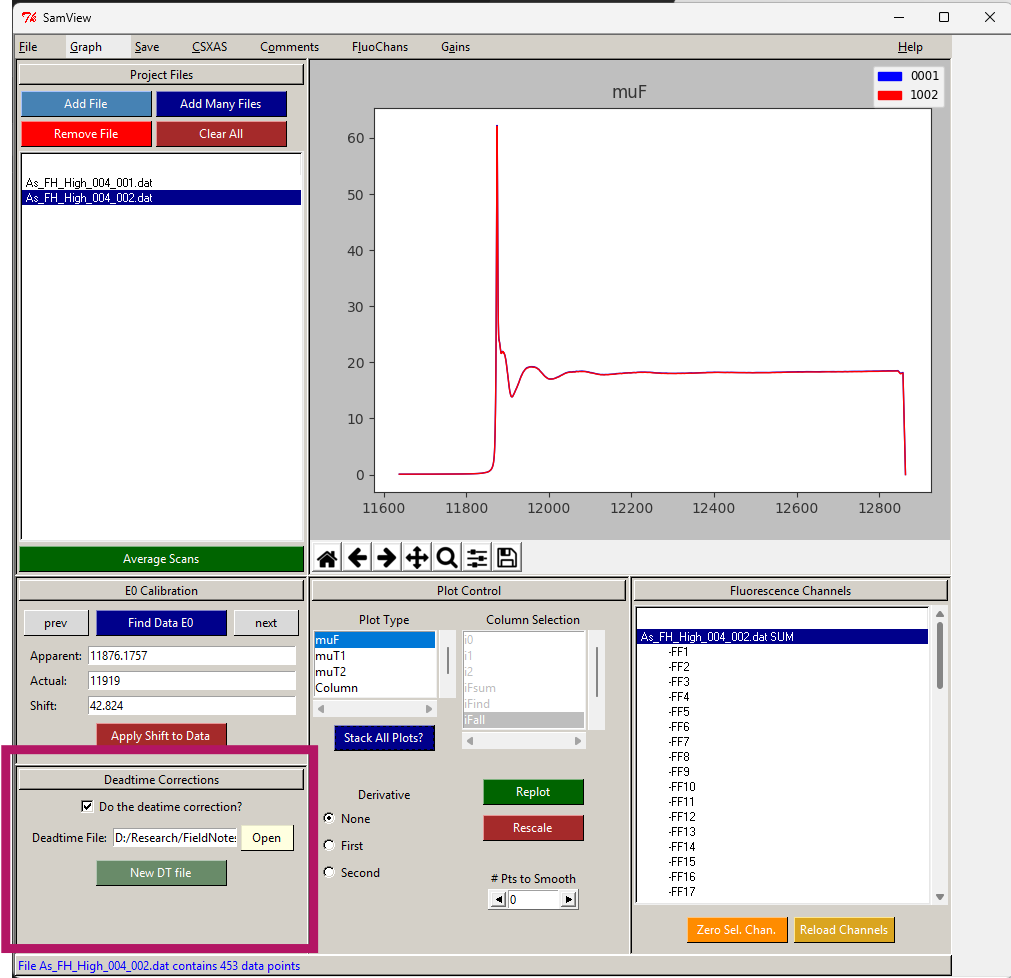
Task: Activate the Zoom magnifier tool
Action: (446, 558)
